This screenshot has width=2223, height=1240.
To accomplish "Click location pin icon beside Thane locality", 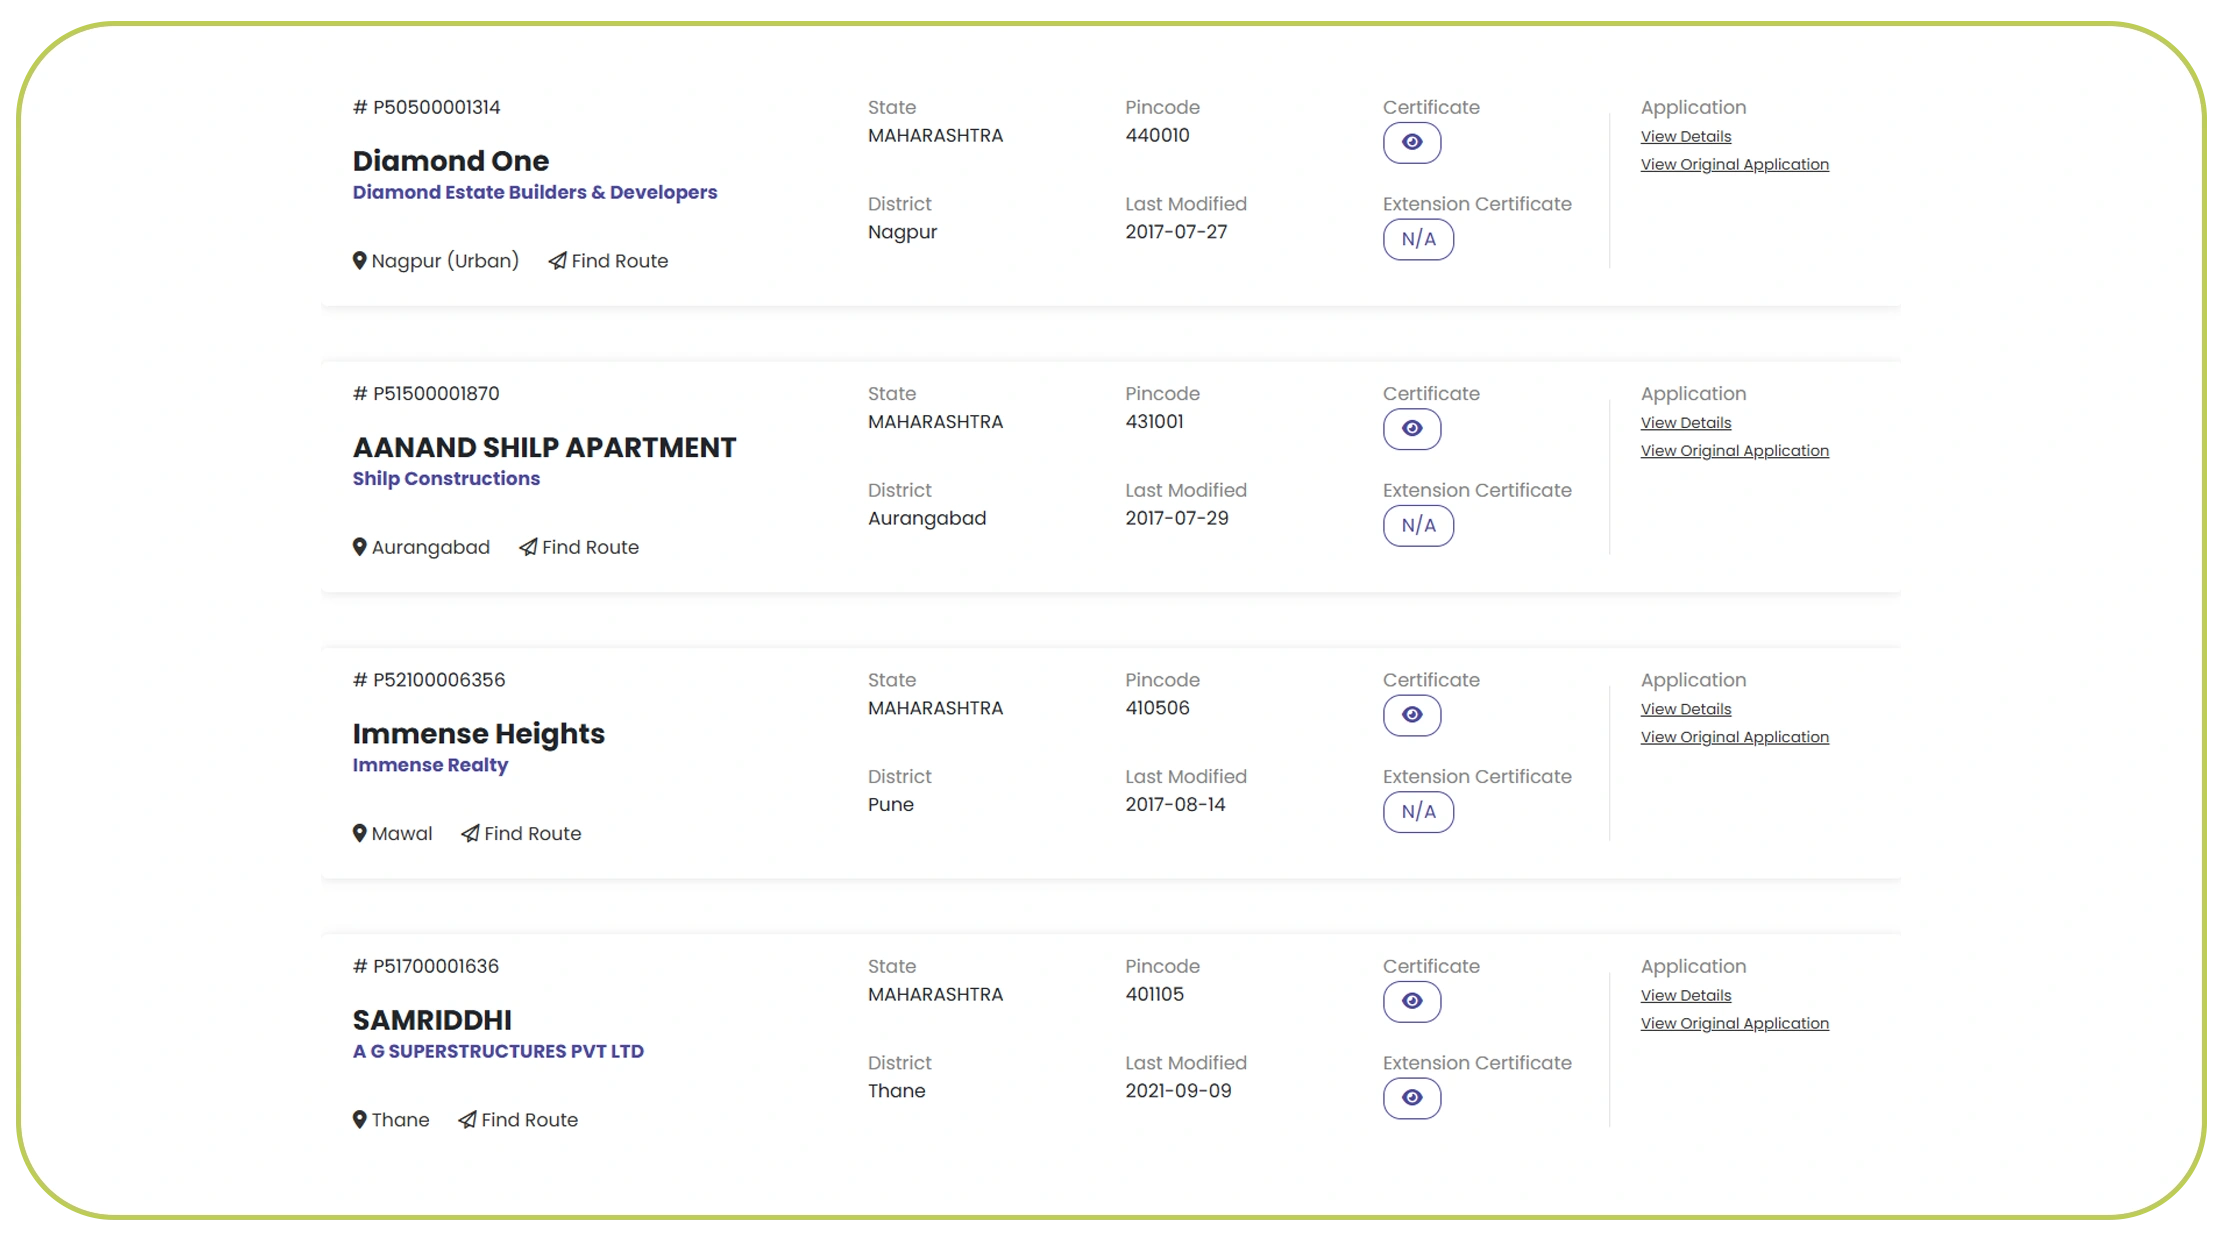I will [x=359, y=1120].
